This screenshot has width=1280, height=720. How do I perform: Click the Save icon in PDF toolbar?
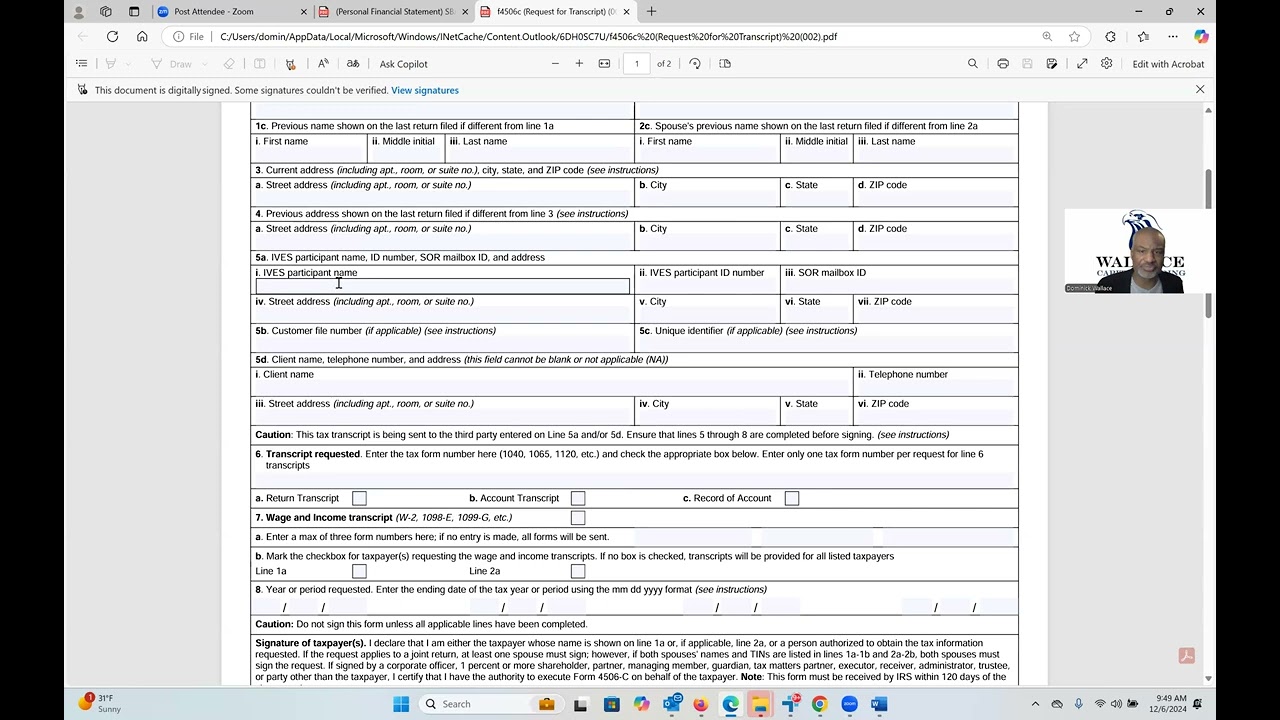[1027, 64]
